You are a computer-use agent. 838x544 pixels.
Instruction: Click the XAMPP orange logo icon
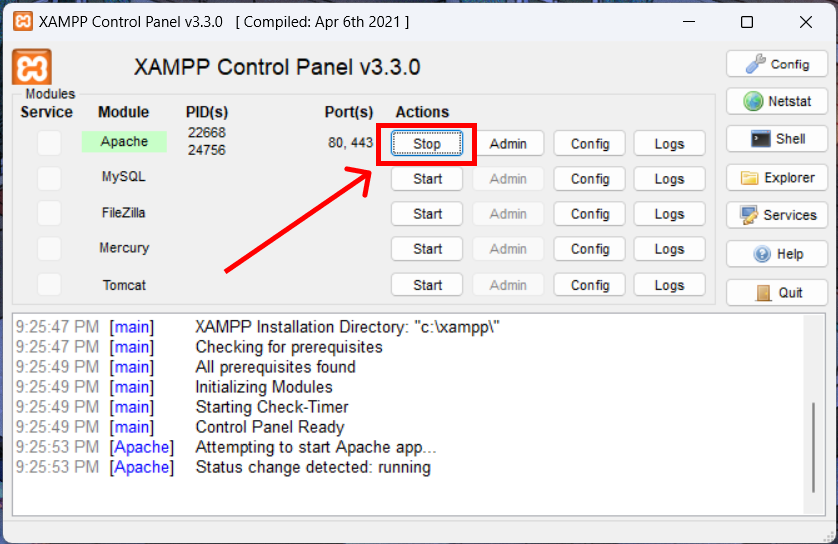click(32, 67)
